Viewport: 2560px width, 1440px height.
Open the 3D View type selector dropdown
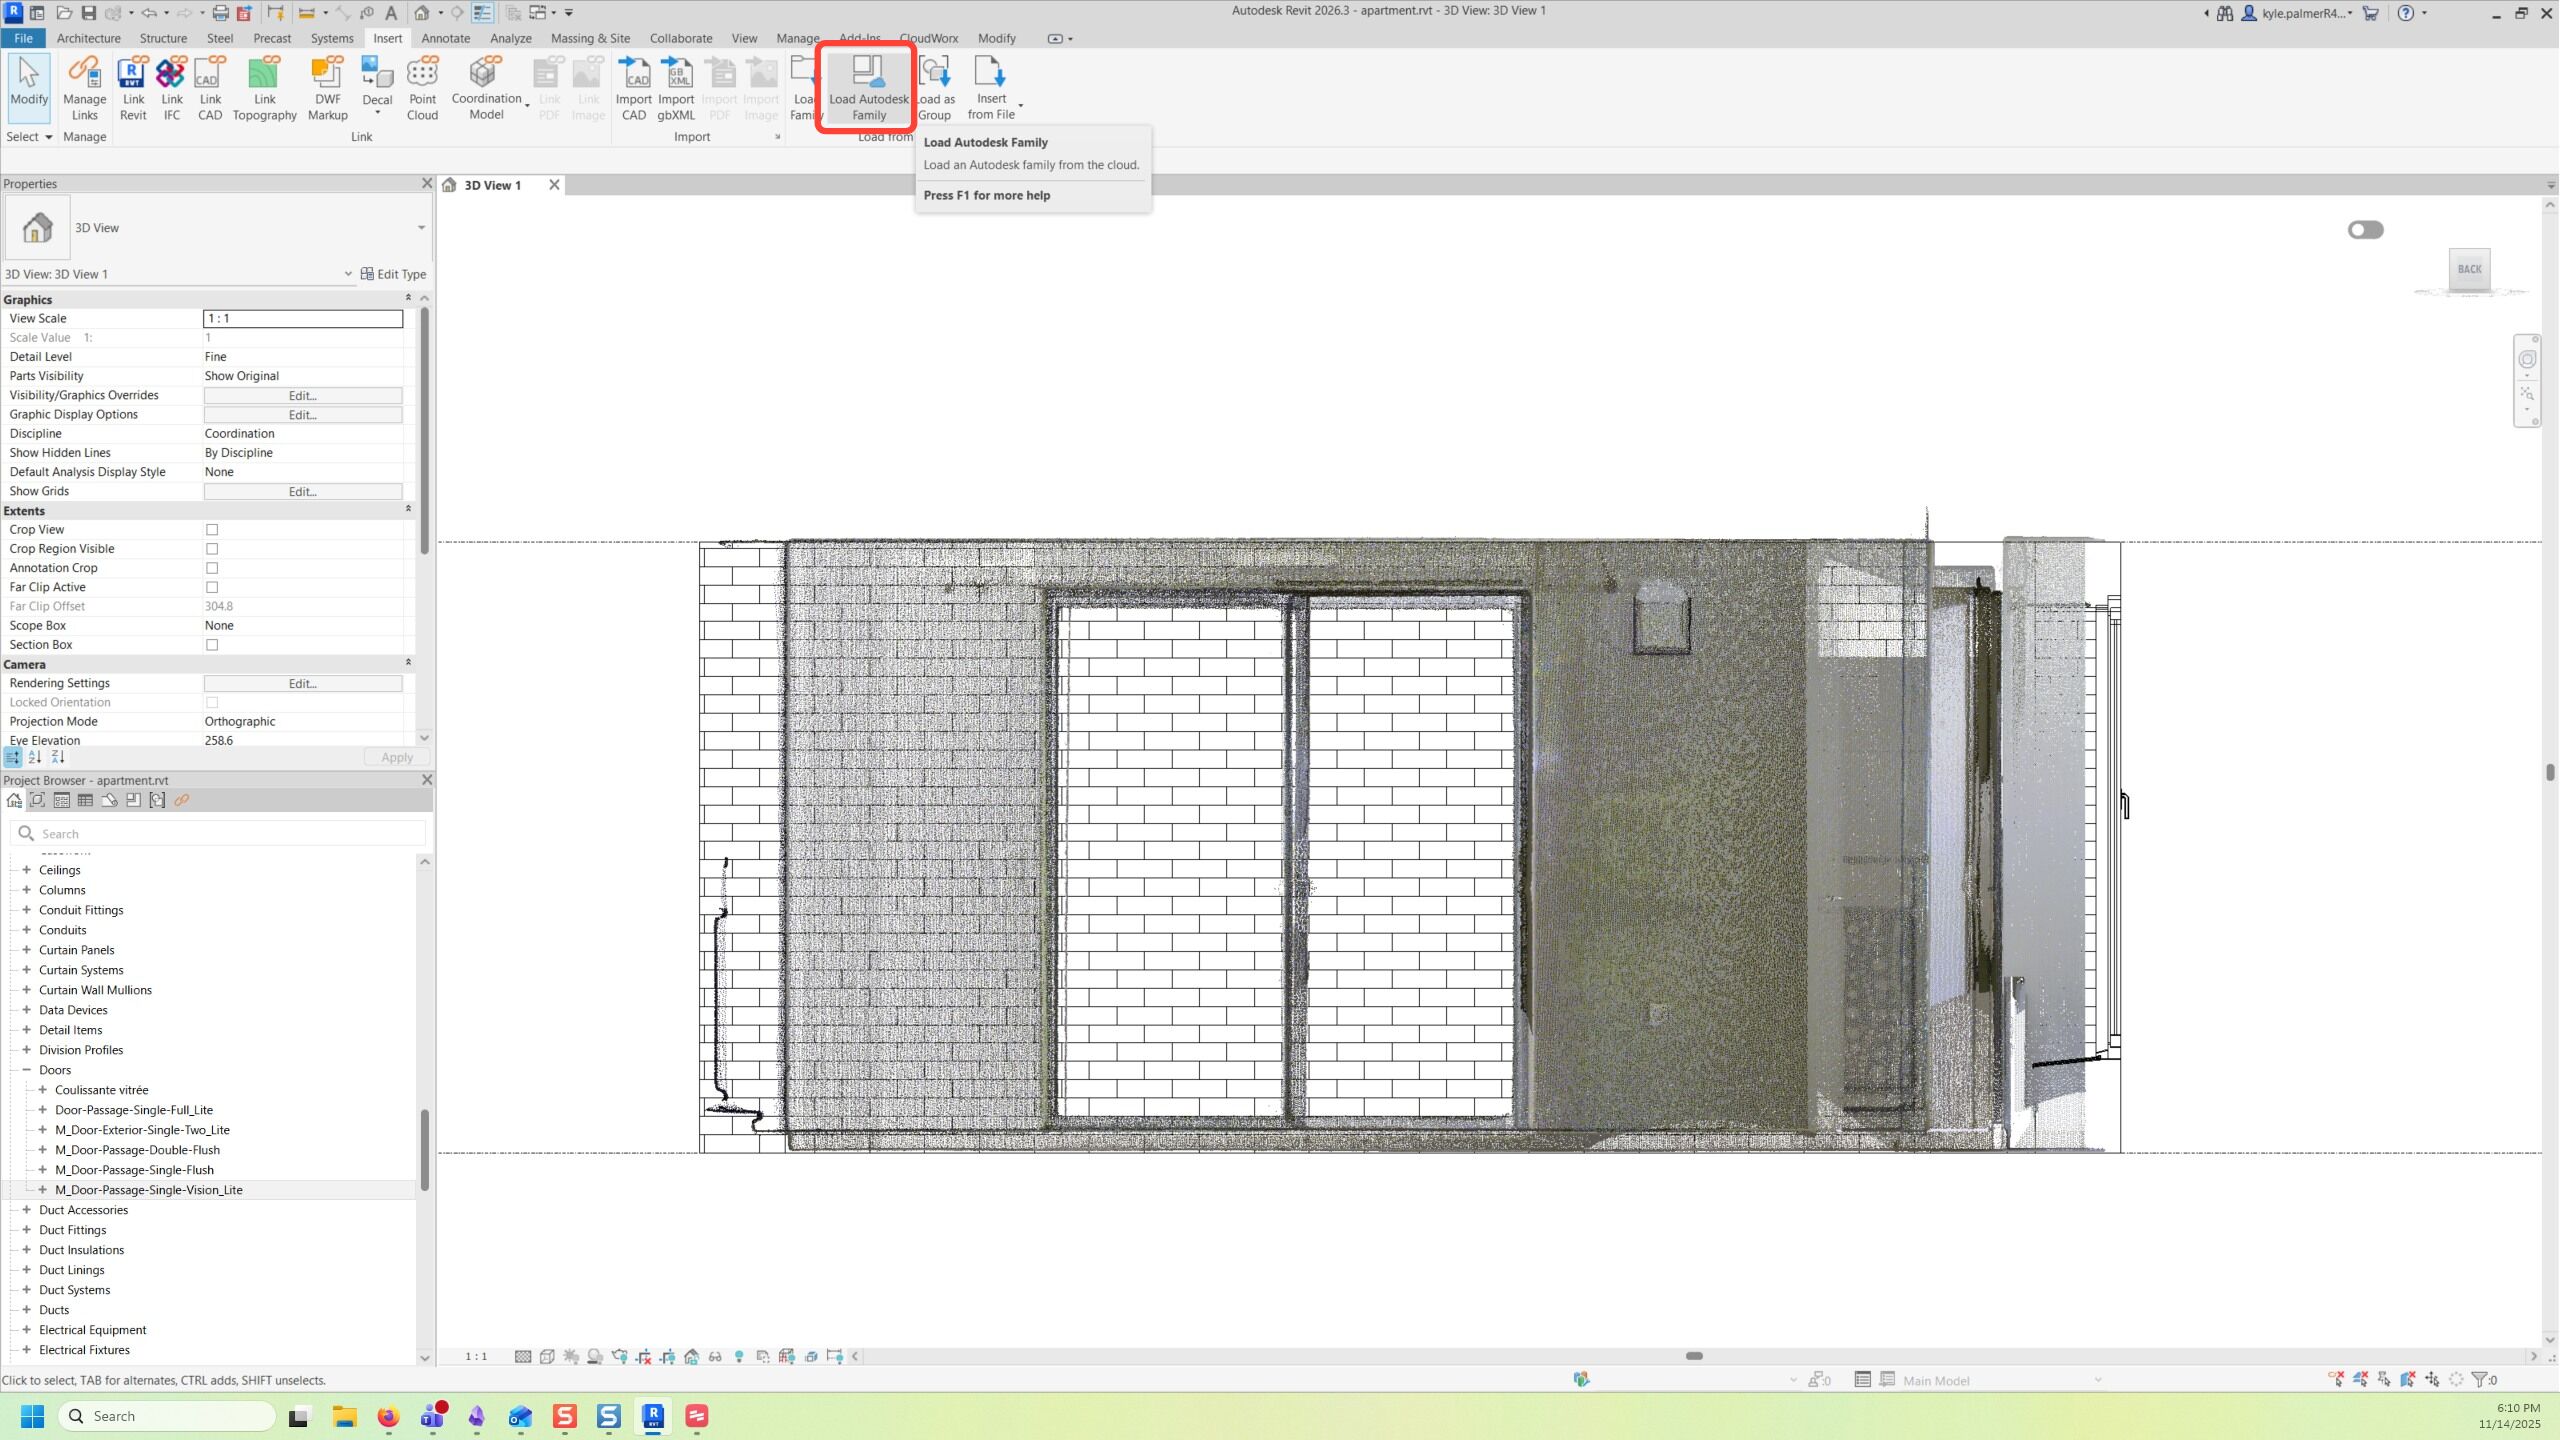coord(421,228)
